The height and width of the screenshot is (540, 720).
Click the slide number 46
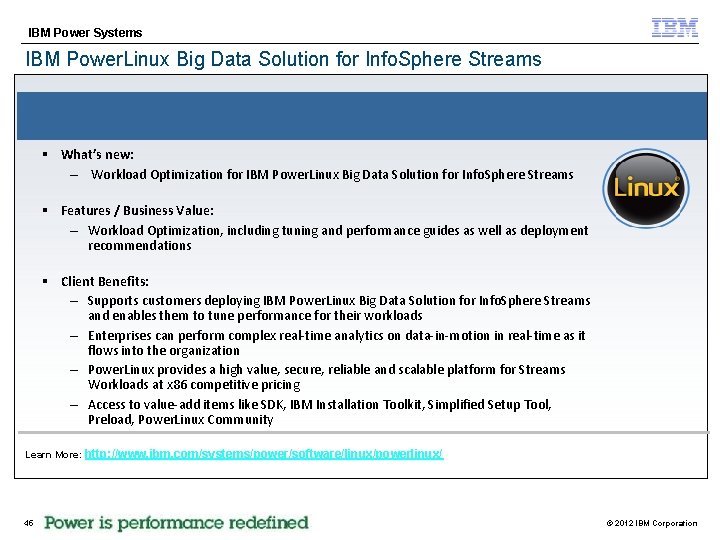pyautogui.click(x=28, y=523)
